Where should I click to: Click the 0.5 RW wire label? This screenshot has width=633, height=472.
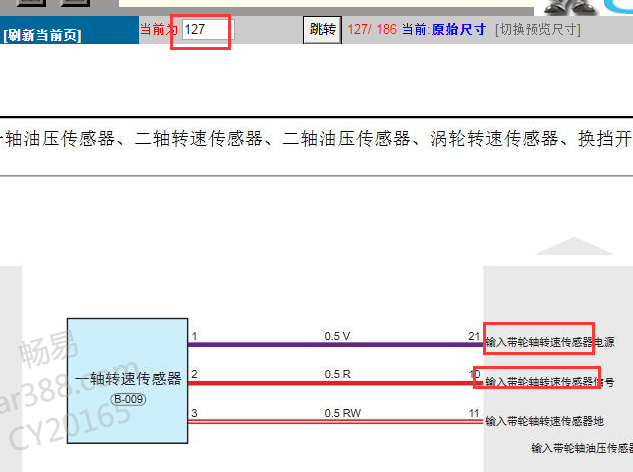click(x=342, y=413)
